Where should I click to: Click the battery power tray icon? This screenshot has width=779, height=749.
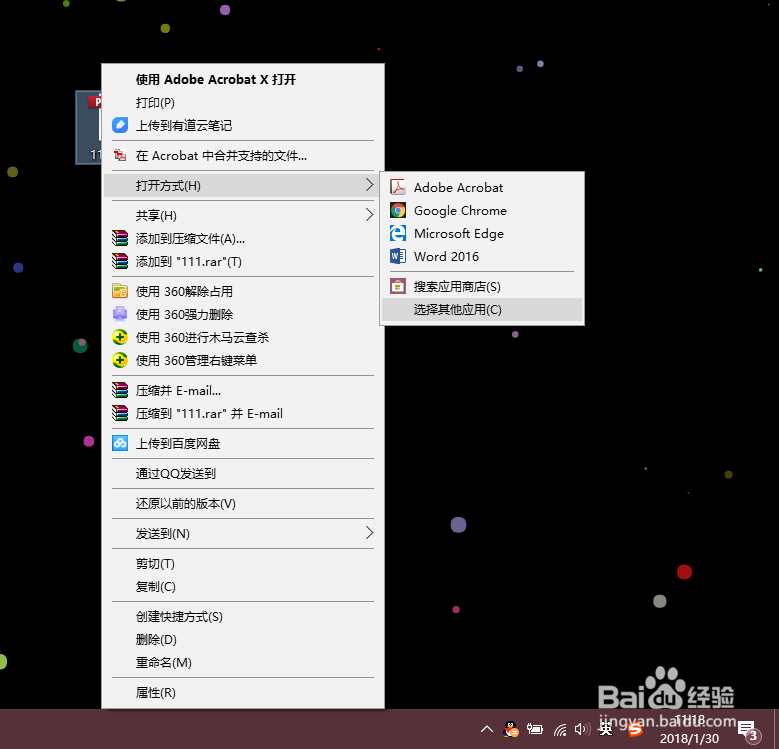(535, 729)
